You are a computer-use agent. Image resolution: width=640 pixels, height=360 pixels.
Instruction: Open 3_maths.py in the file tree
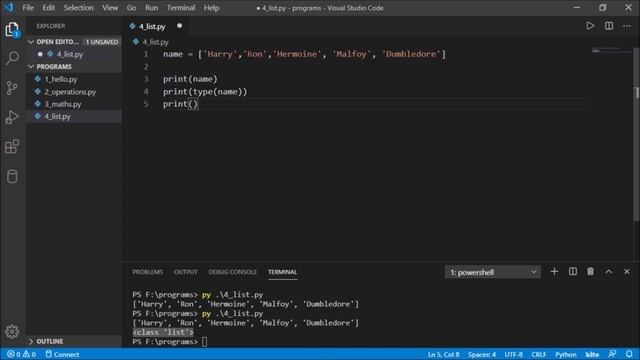click(63, 104)
